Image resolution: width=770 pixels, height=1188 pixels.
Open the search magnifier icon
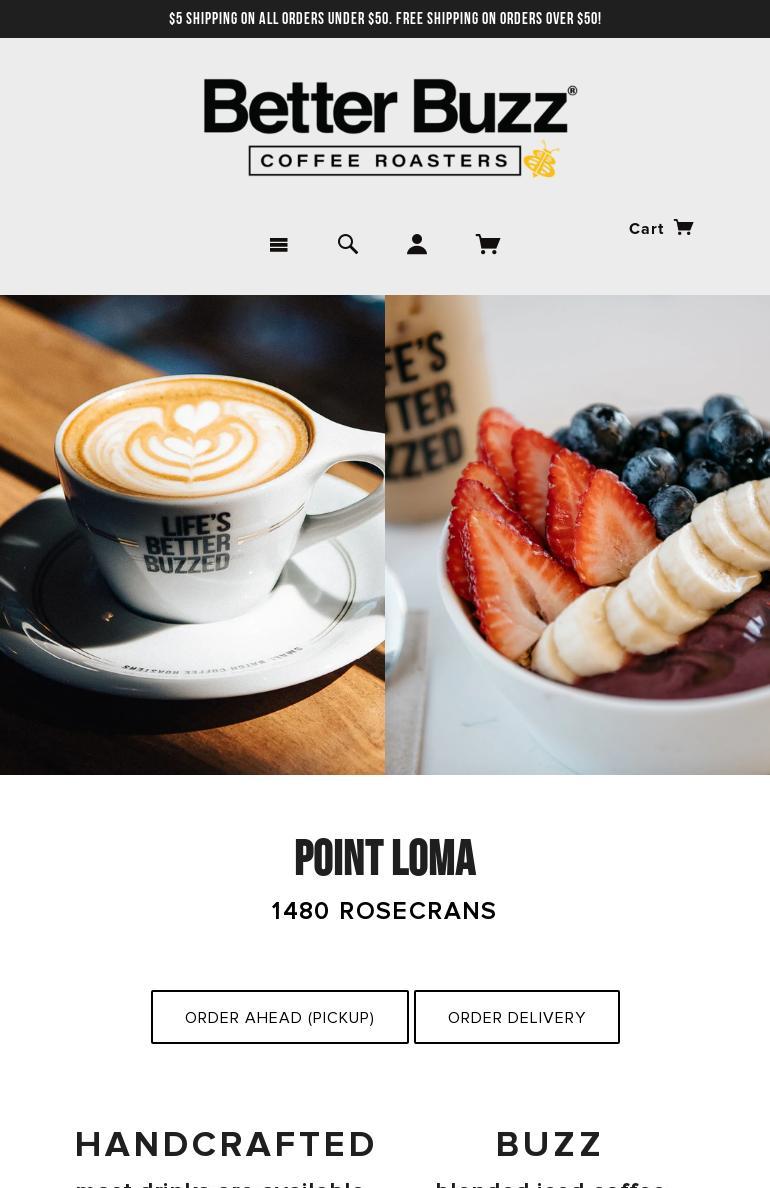(348, 244)
